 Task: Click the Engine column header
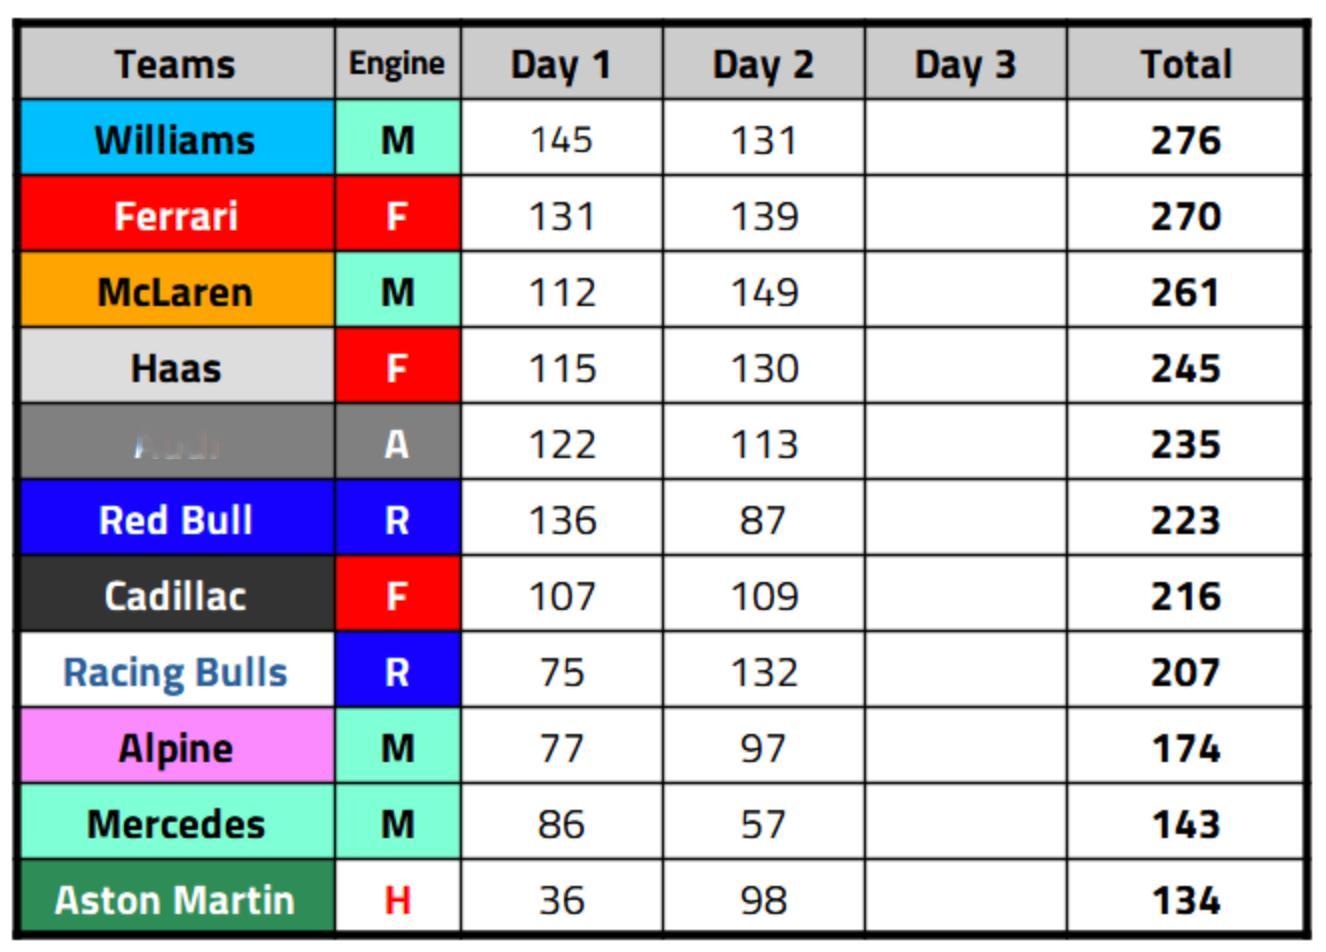pyautogui.click(x=397, y=65)
